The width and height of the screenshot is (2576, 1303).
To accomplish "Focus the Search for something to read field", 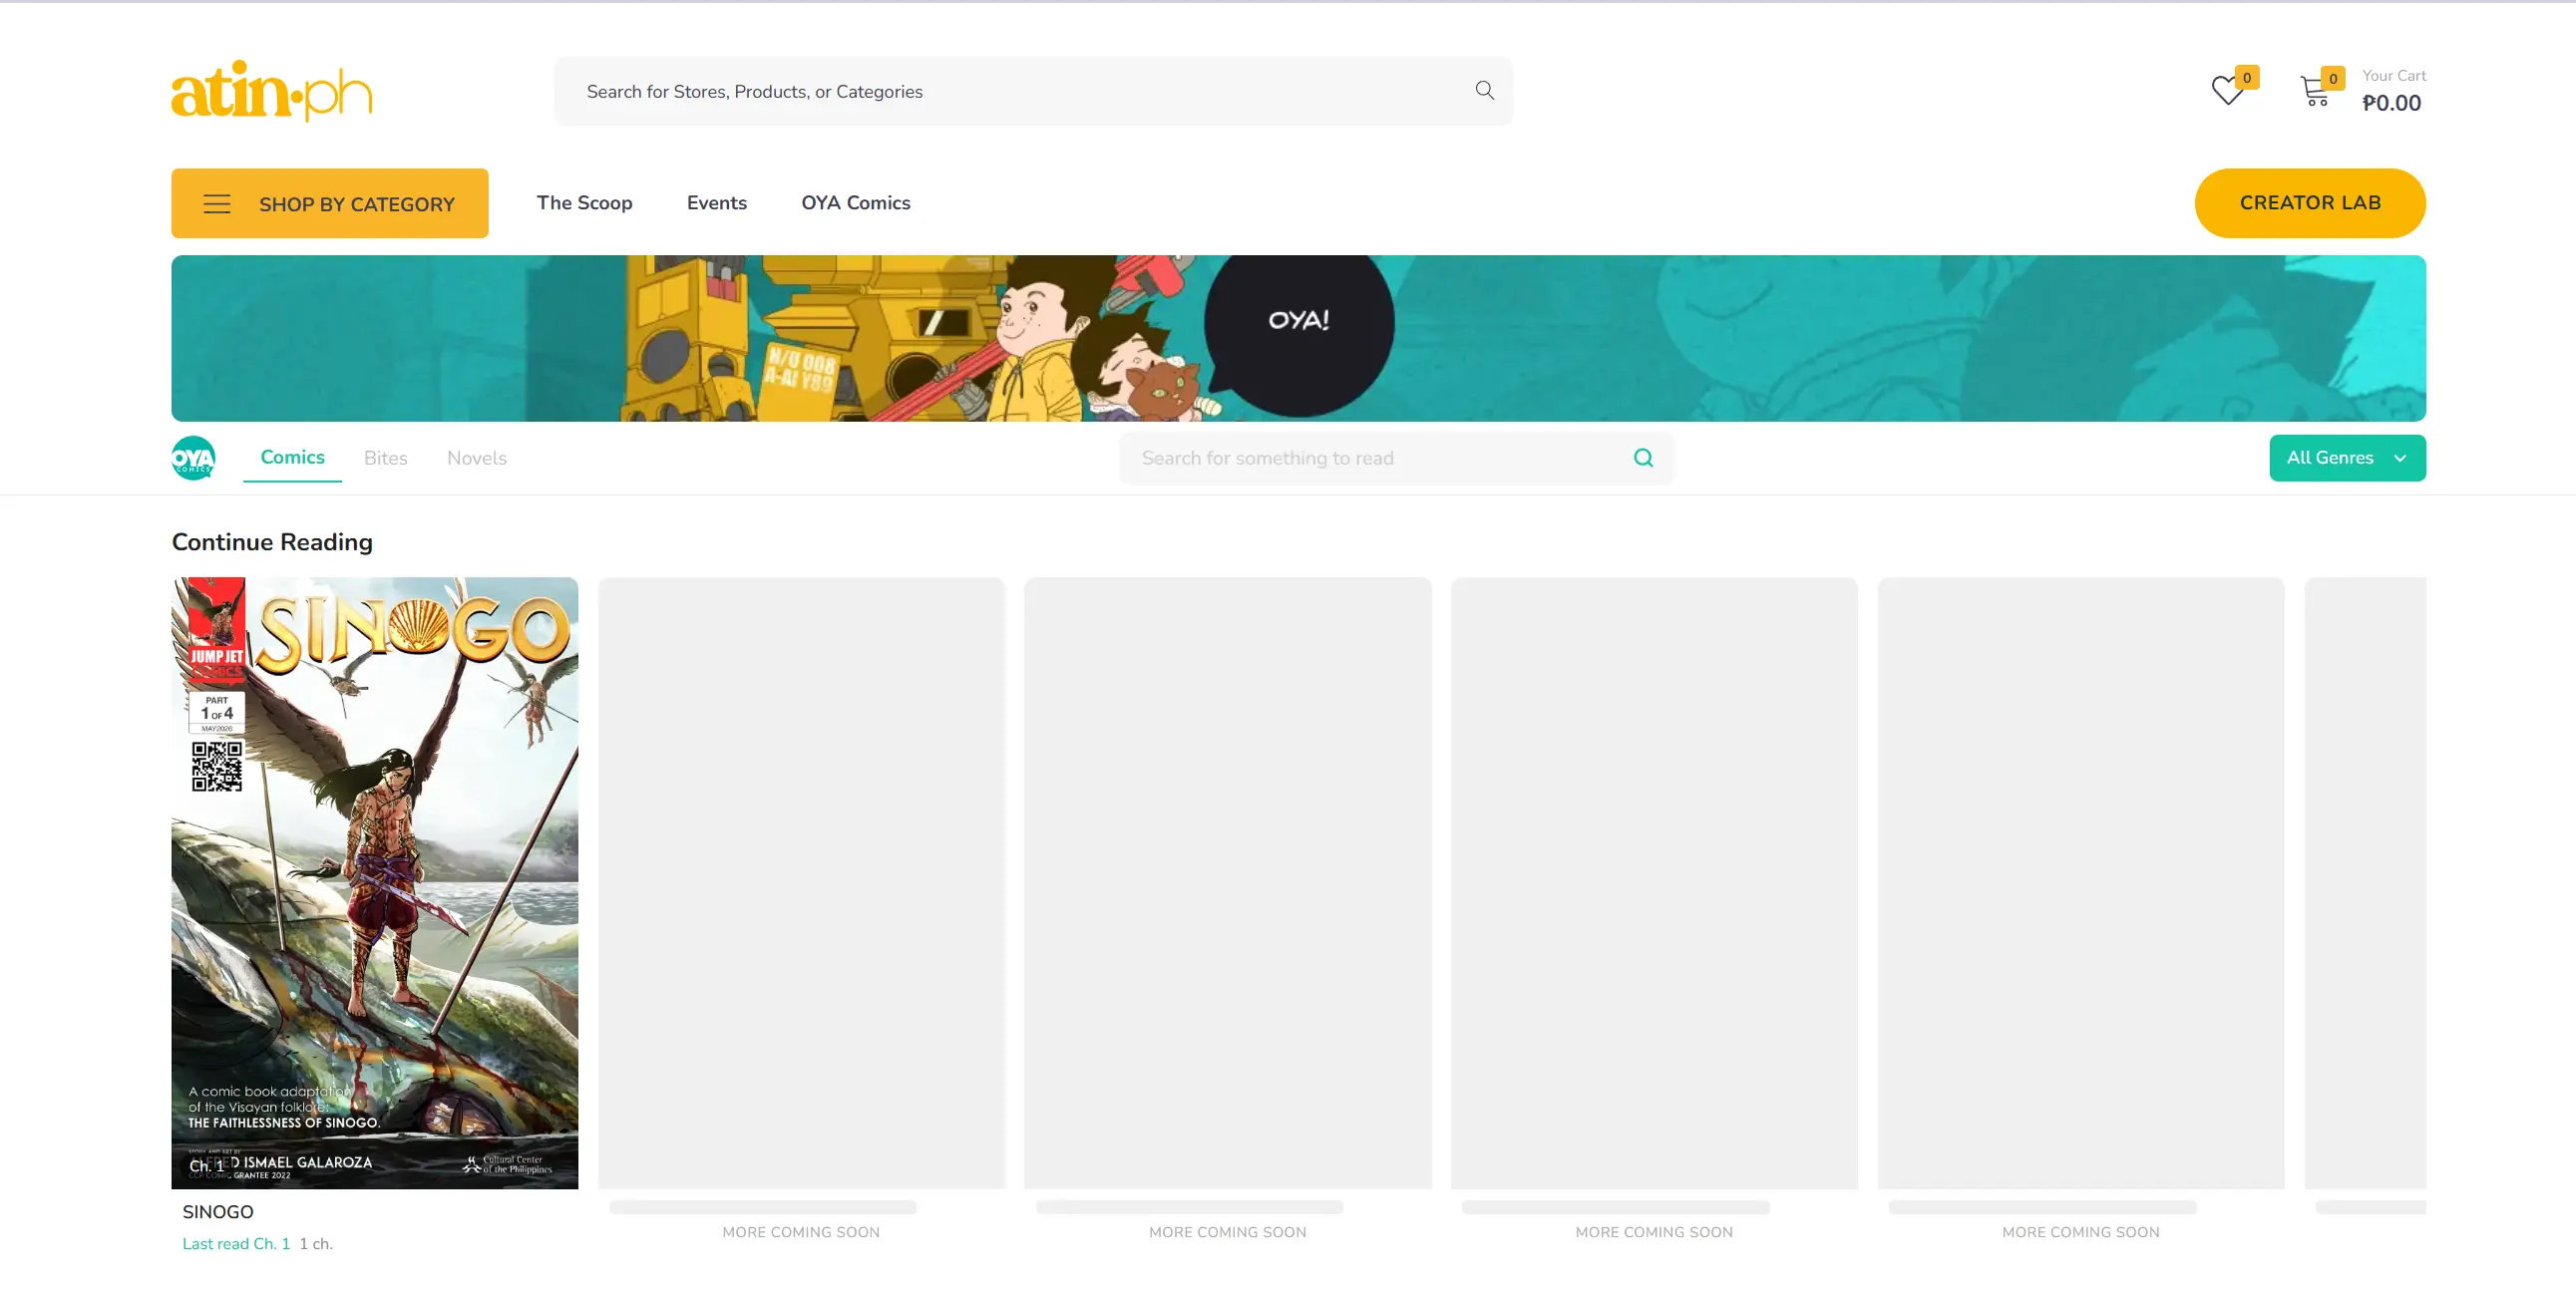I will [x=1370, y=458].
